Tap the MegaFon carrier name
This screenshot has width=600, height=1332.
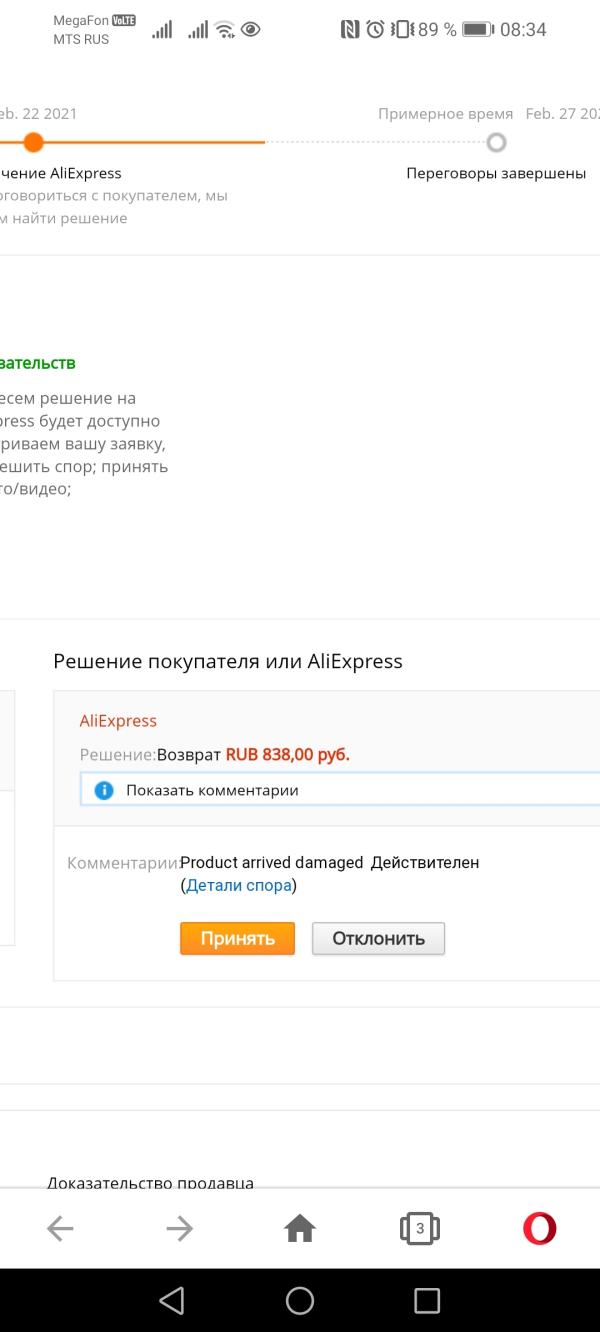tap(80, 20)
